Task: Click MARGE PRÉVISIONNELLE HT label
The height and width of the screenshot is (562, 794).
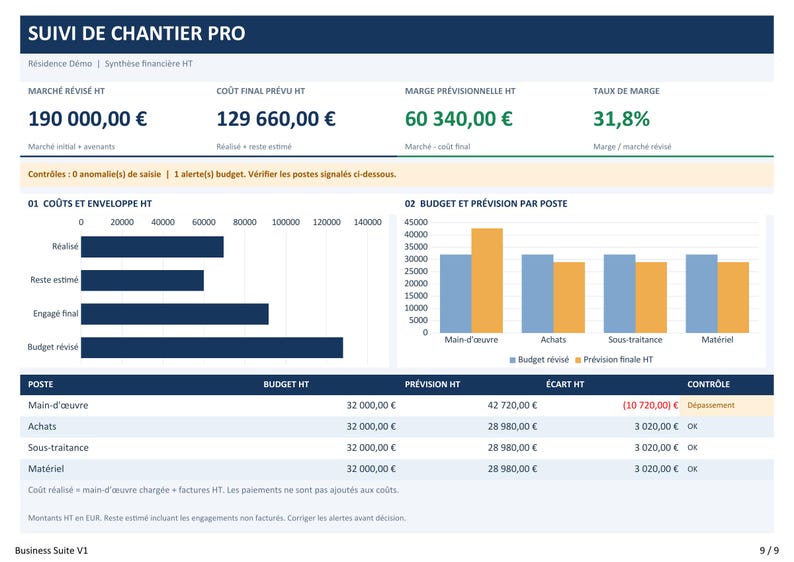Action: [460, 91]
